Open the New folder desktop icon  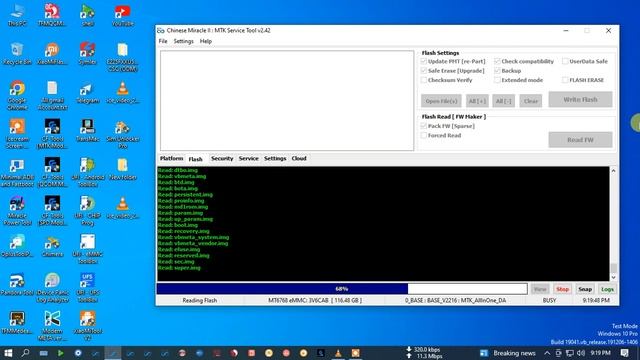click(122, 169)
